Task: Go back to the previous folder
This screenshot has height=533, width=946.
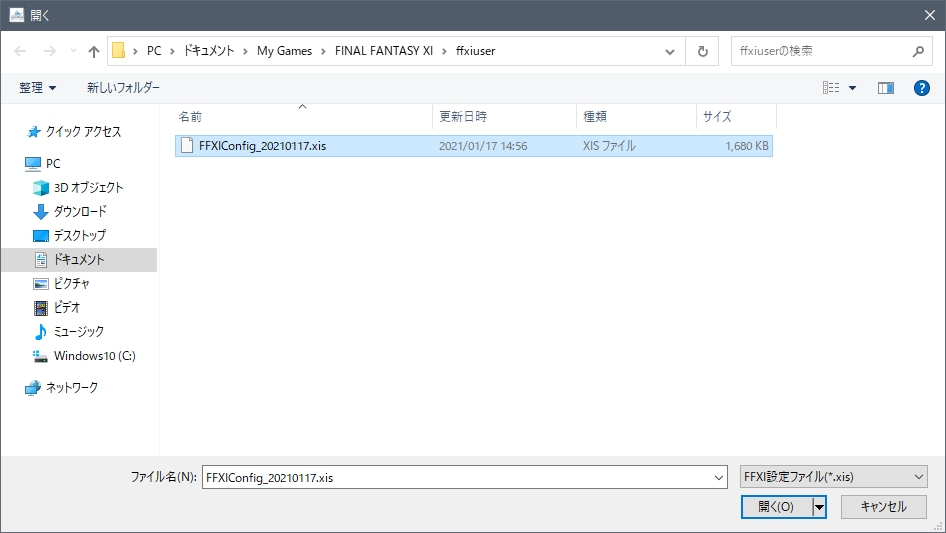Action: pos(20,51)
